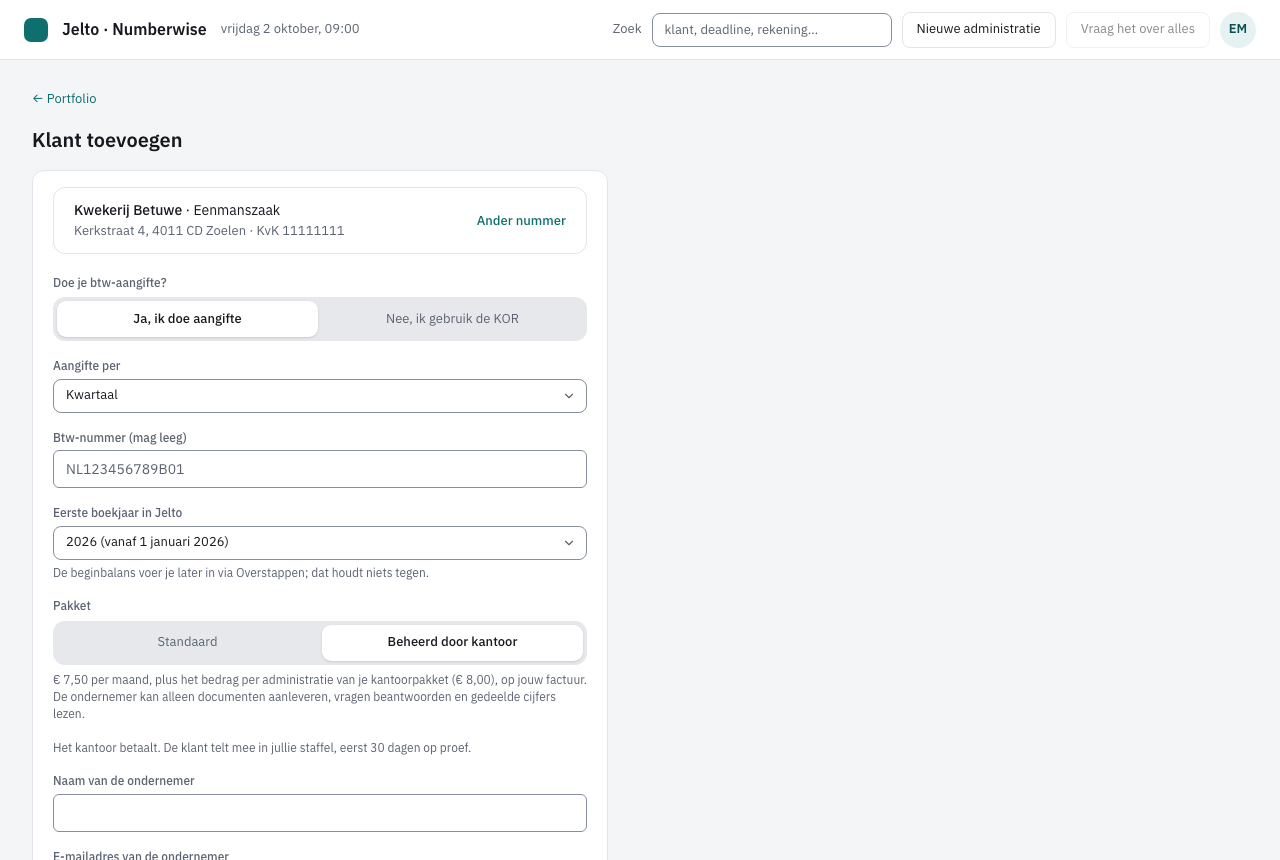Click into the Btw-nummer input field
1280x860 pixels.
point(320,469)
